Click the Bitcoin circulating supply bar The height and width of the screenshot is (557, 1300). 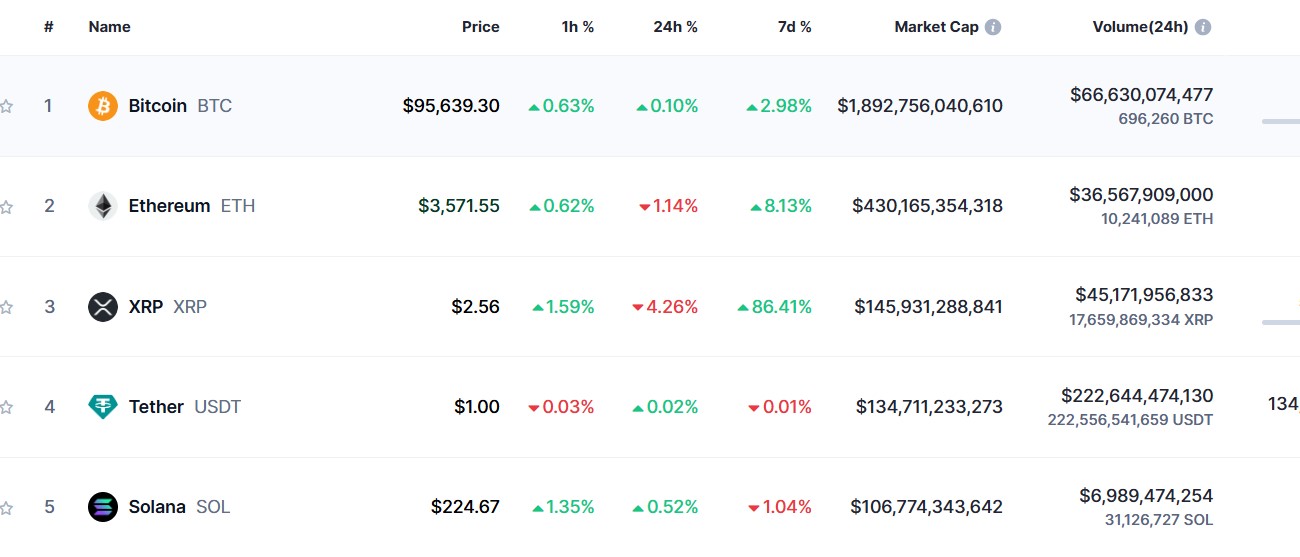tap(1281, 121)
